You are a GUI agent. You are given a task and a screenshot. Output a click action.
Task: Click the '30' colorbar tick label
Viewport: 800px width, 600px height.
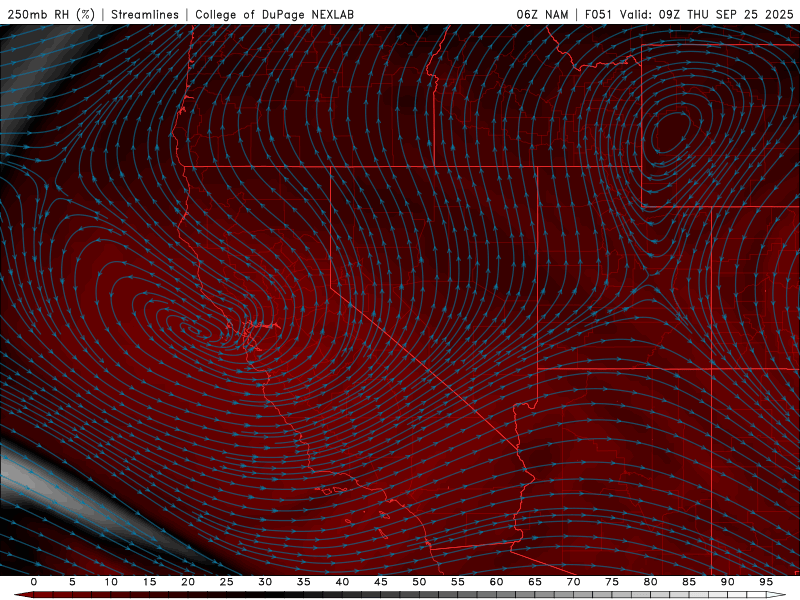click(265, 582)
